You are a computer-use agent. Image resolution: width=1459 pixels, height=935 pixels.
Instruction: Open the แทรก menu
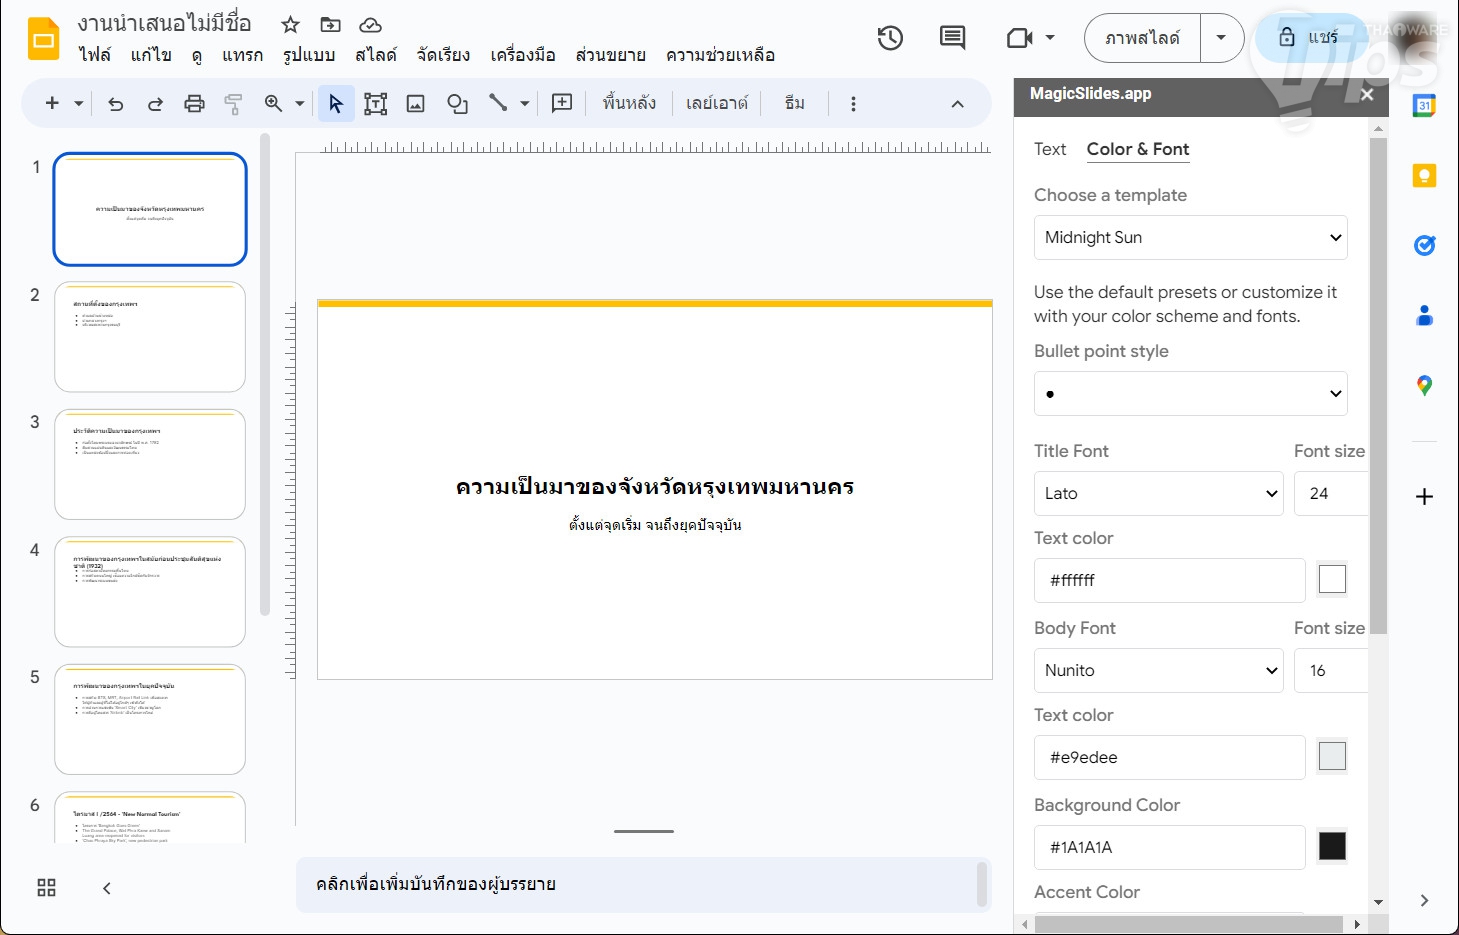243,55
